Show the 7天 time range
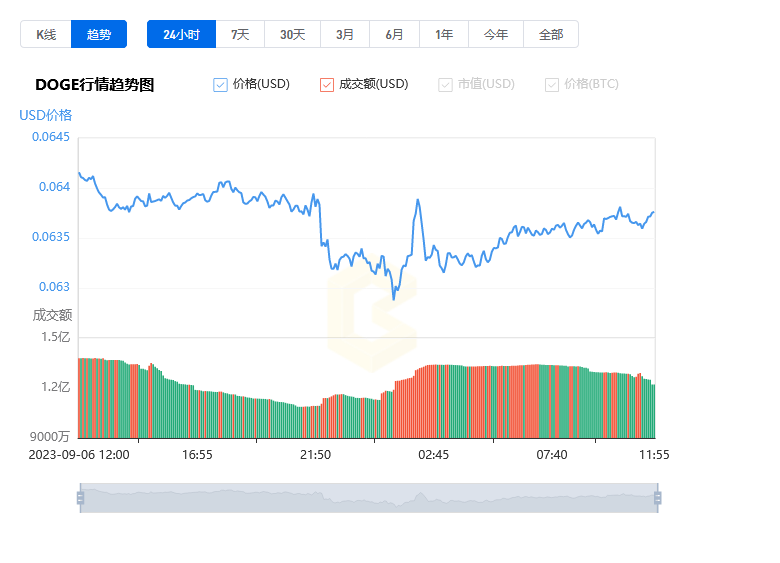 coord(240,34)
